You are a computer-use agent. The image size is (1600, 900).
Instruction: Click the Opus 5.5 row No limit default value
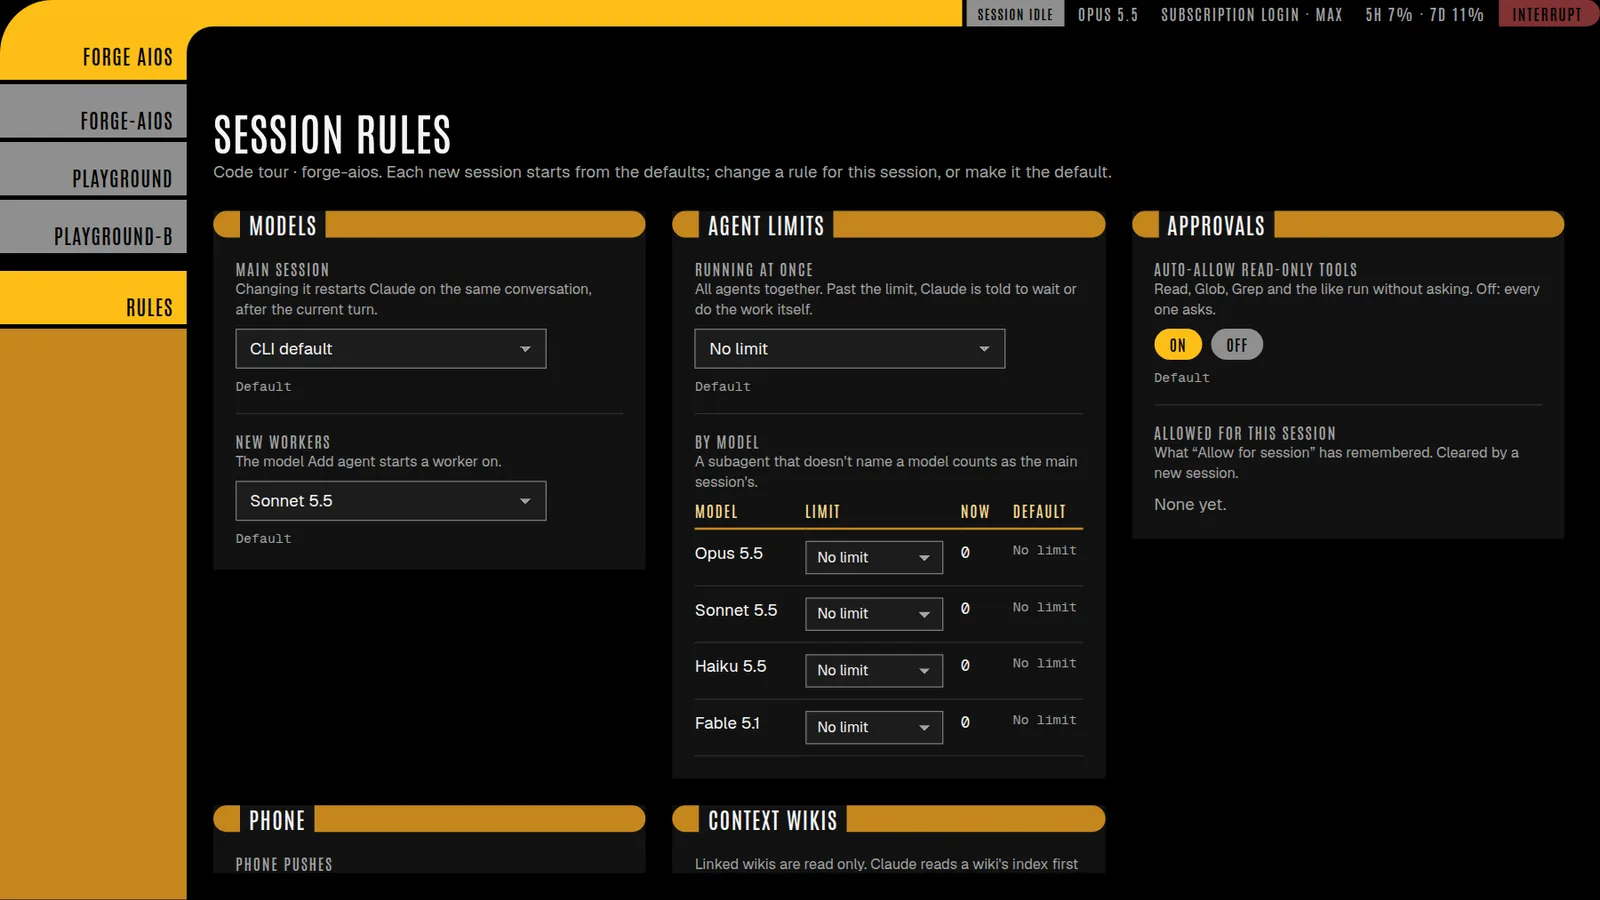1044,551
